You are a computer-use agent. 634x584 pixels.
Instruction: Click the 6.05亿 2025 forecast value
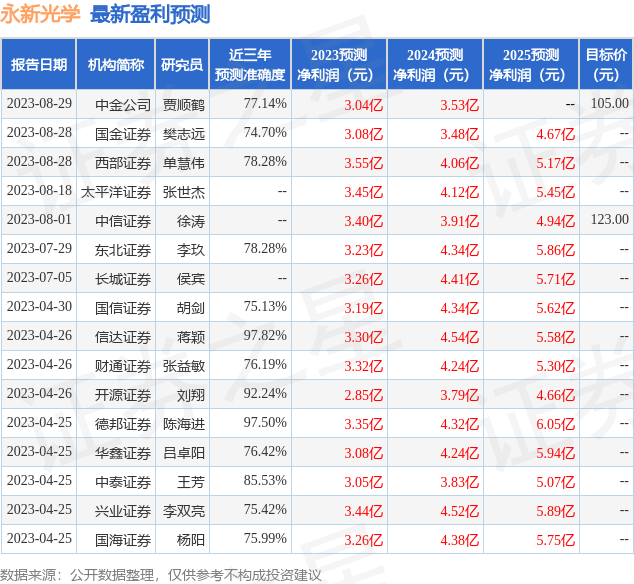556,425
